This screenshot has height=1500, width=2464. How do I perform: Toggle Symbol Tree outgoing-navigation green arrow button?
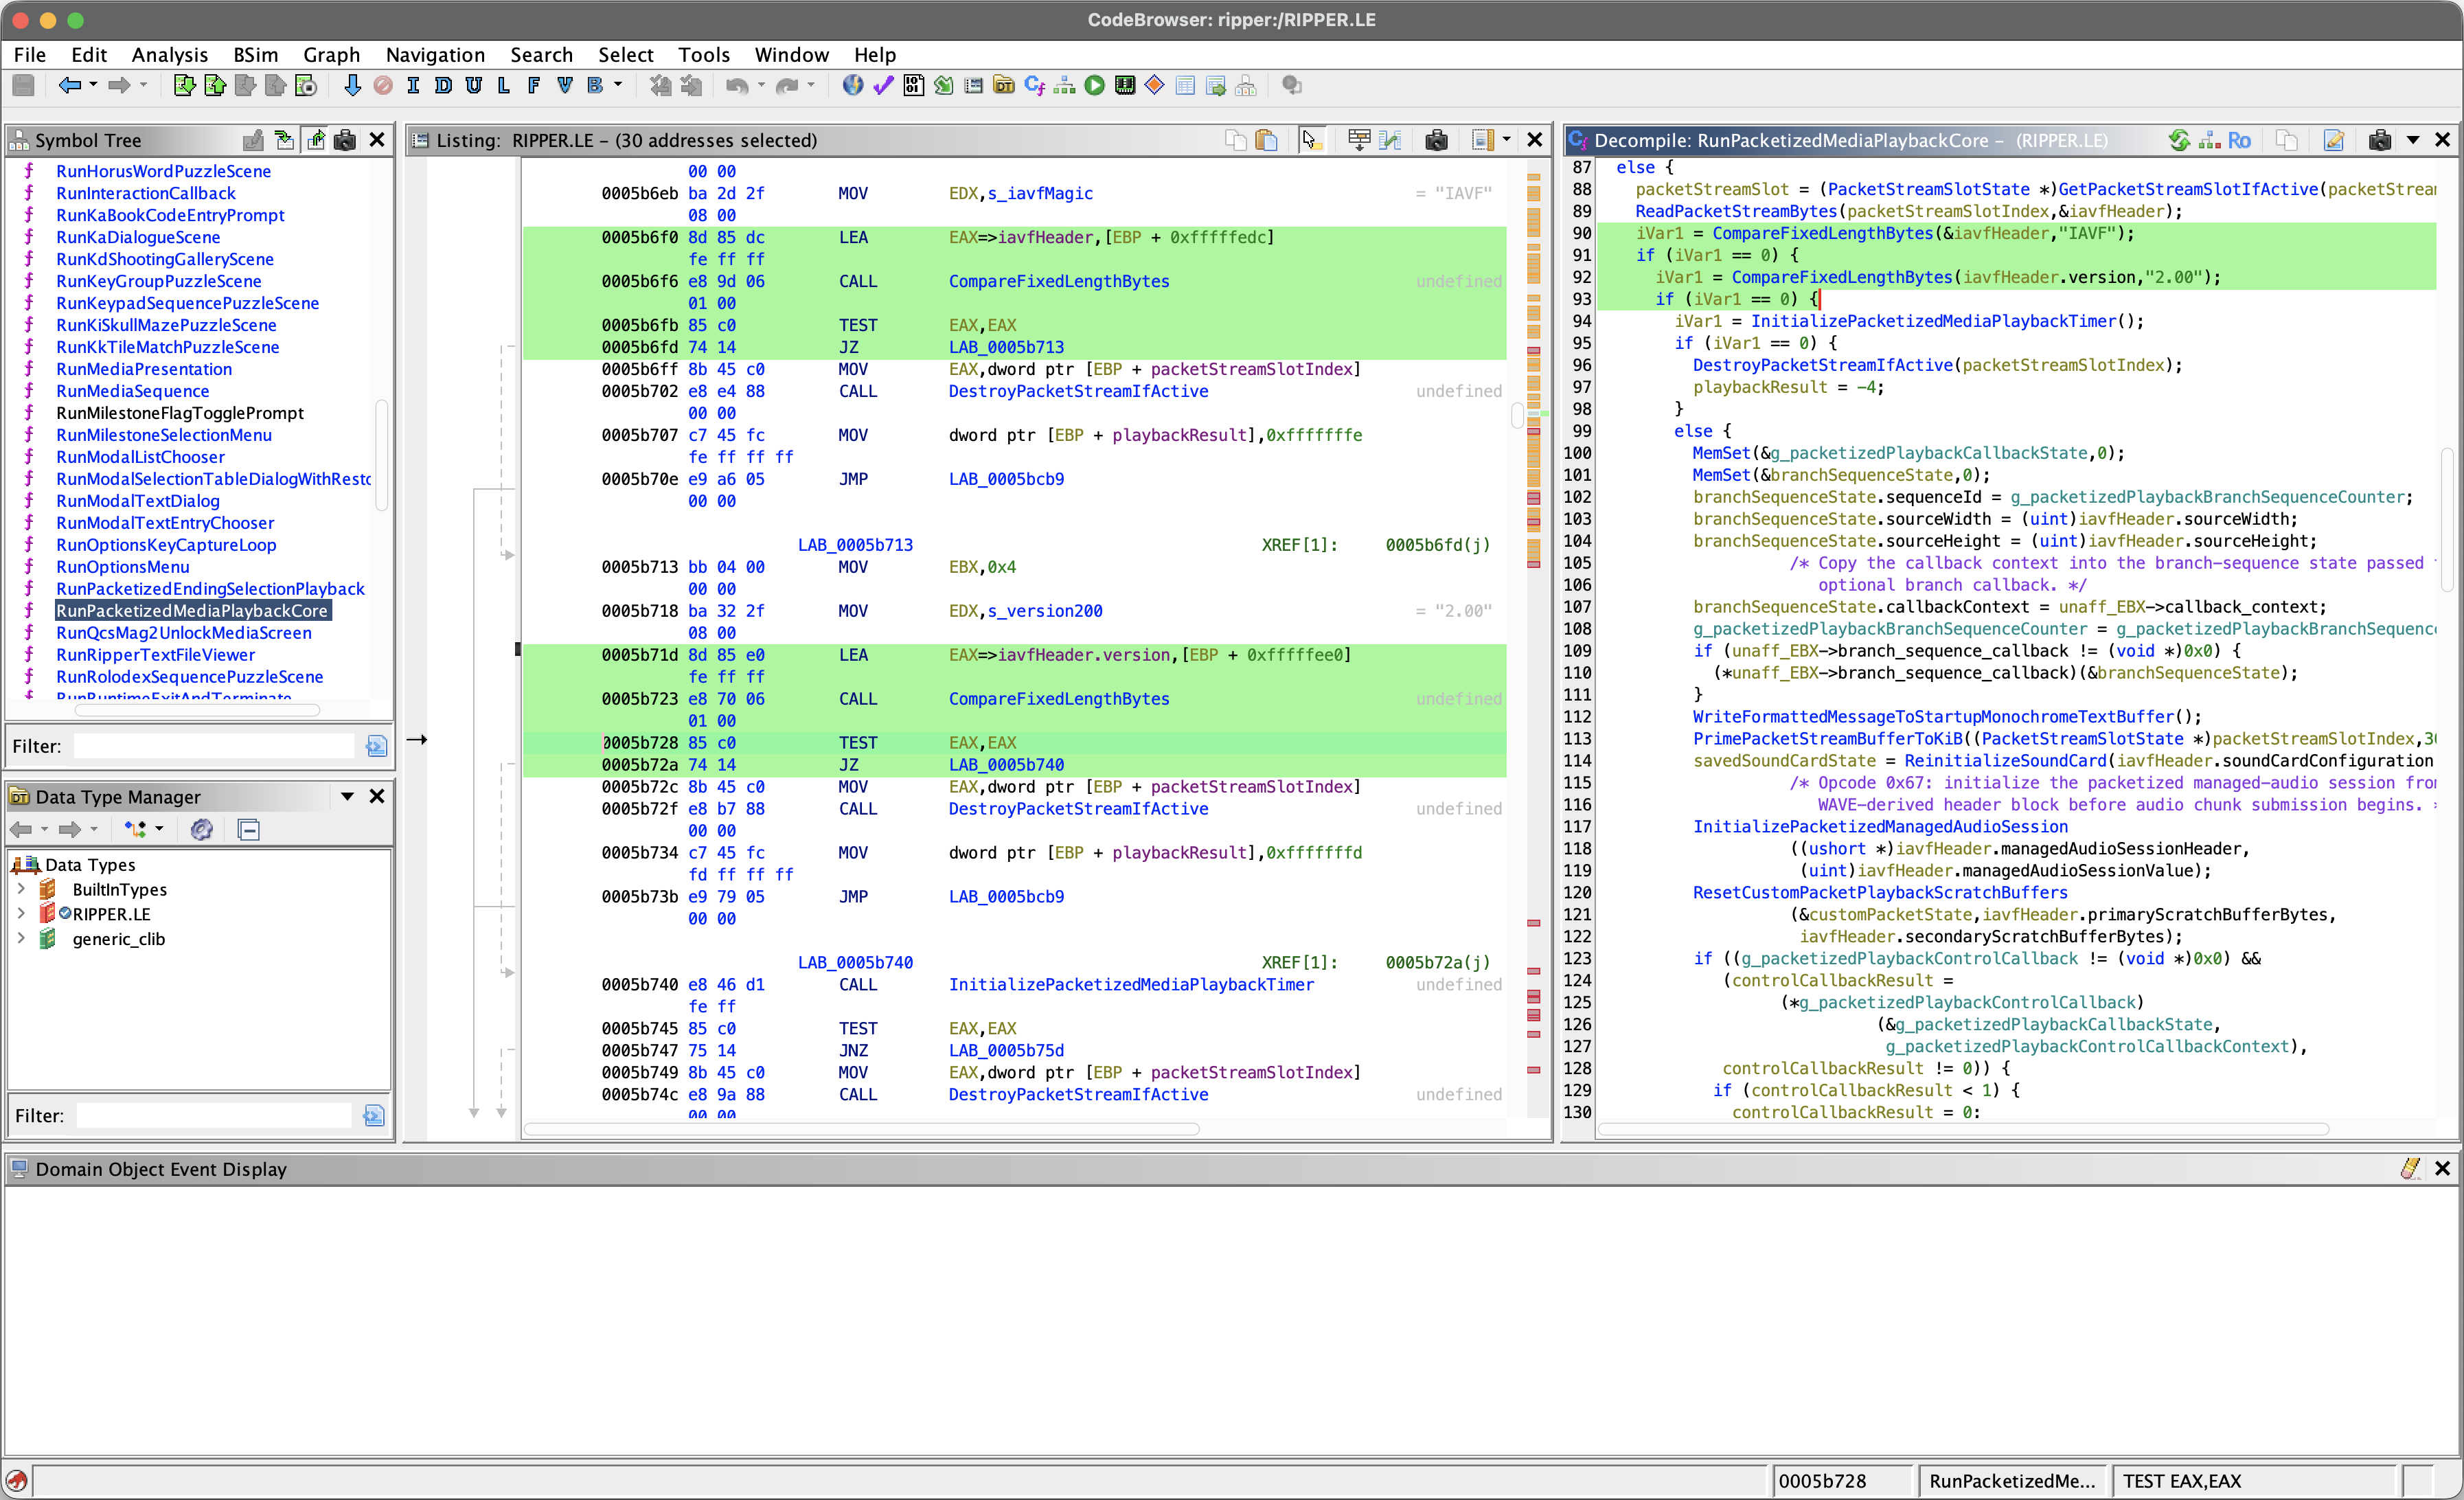click(315, 140)
